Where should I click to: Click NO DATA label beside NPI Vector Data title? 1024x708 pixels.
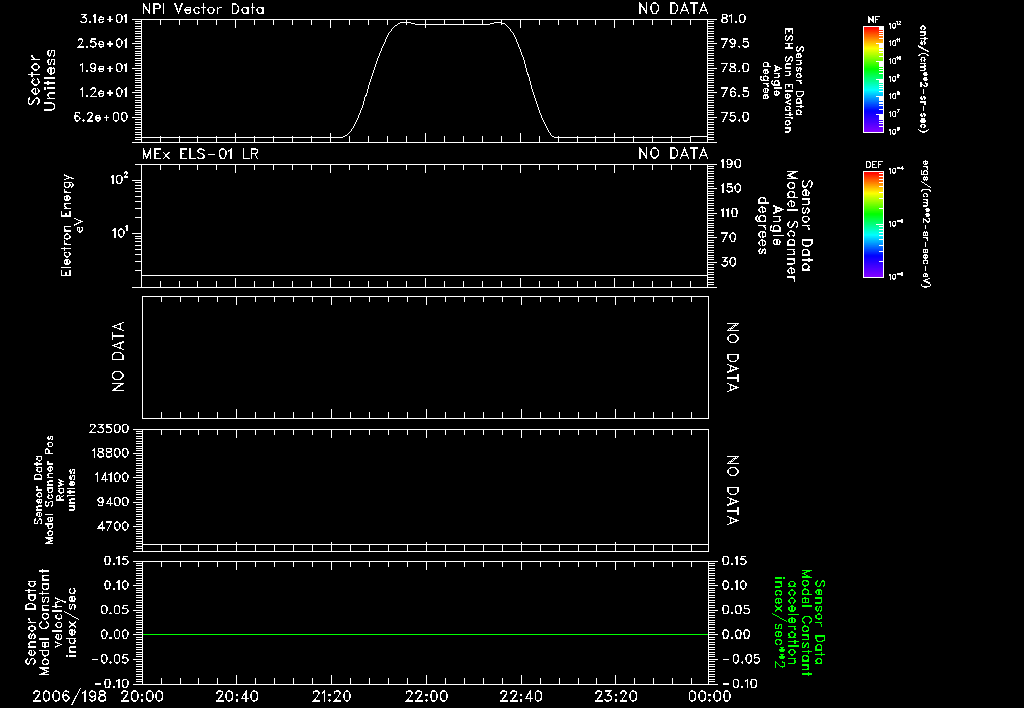coord(673,9)
